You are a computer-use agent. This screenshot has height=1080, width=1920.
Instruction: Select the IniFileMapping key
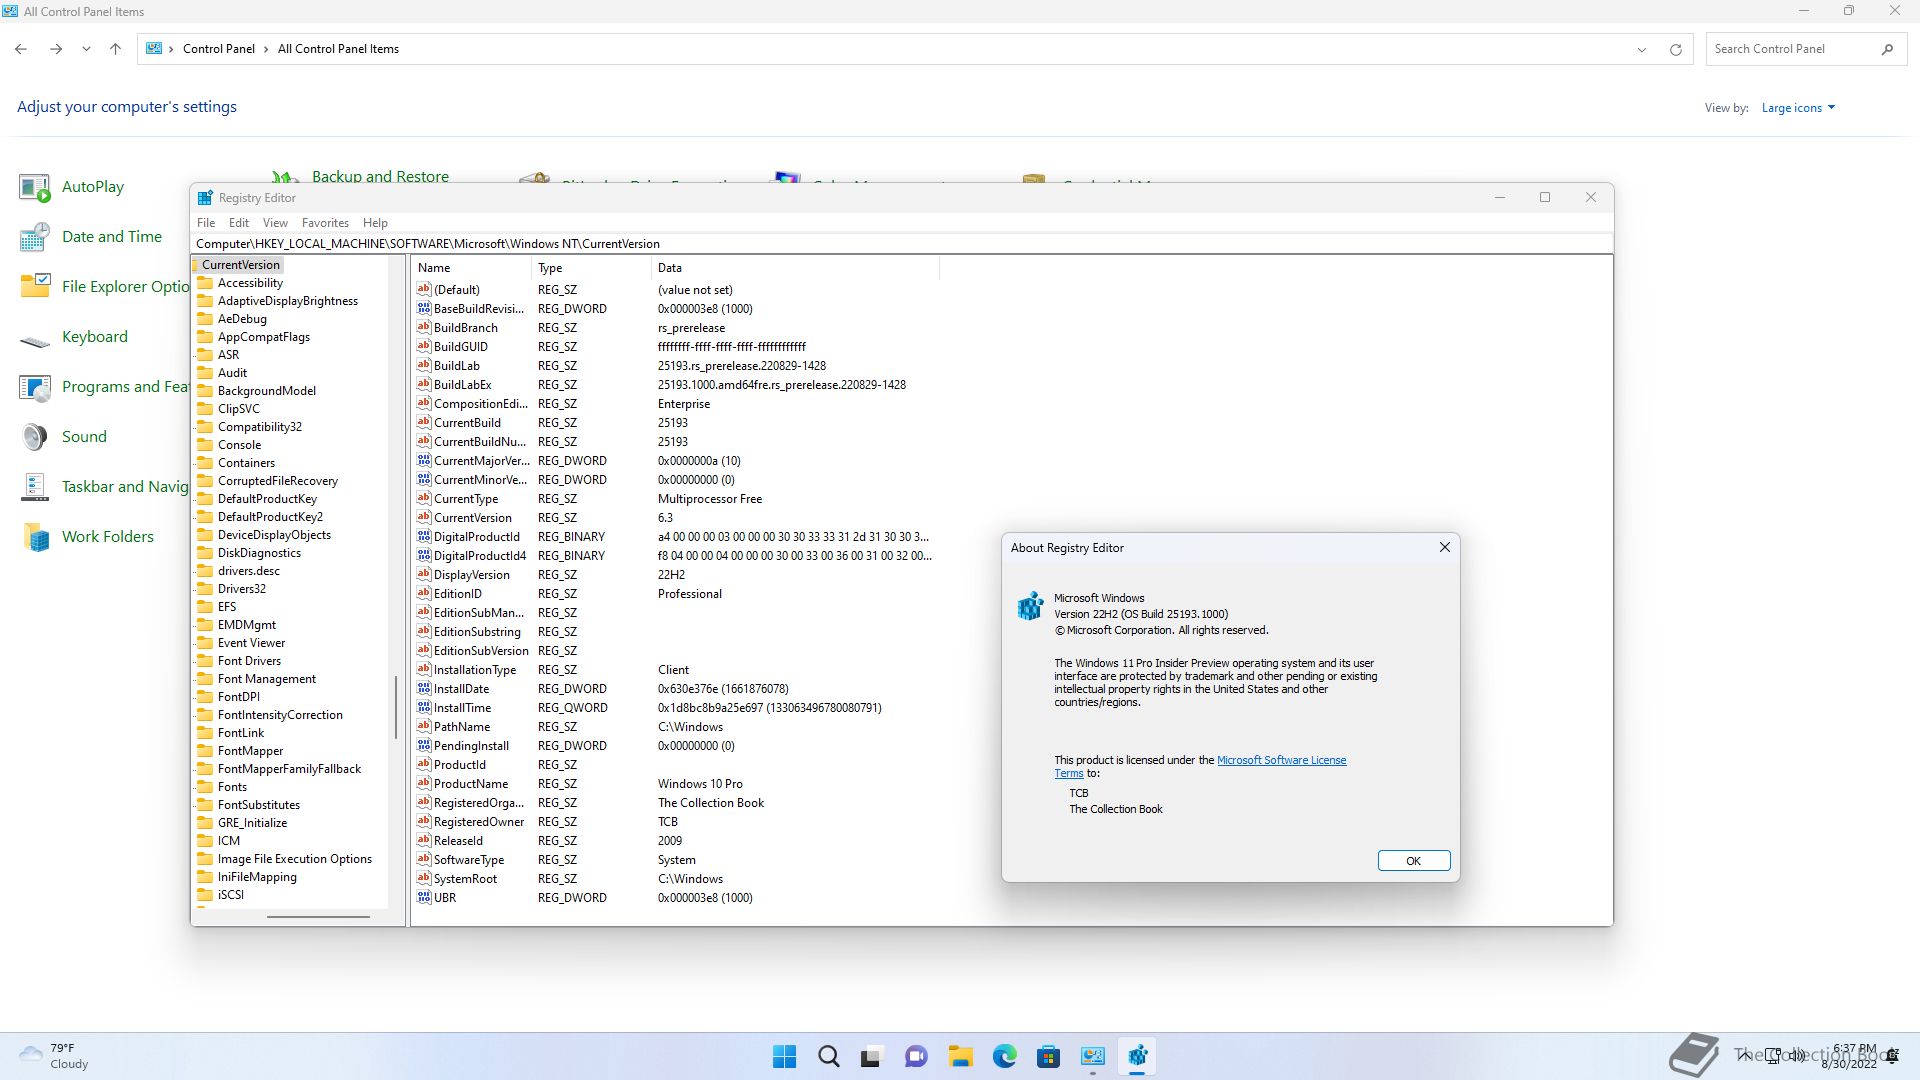[257, 877]
